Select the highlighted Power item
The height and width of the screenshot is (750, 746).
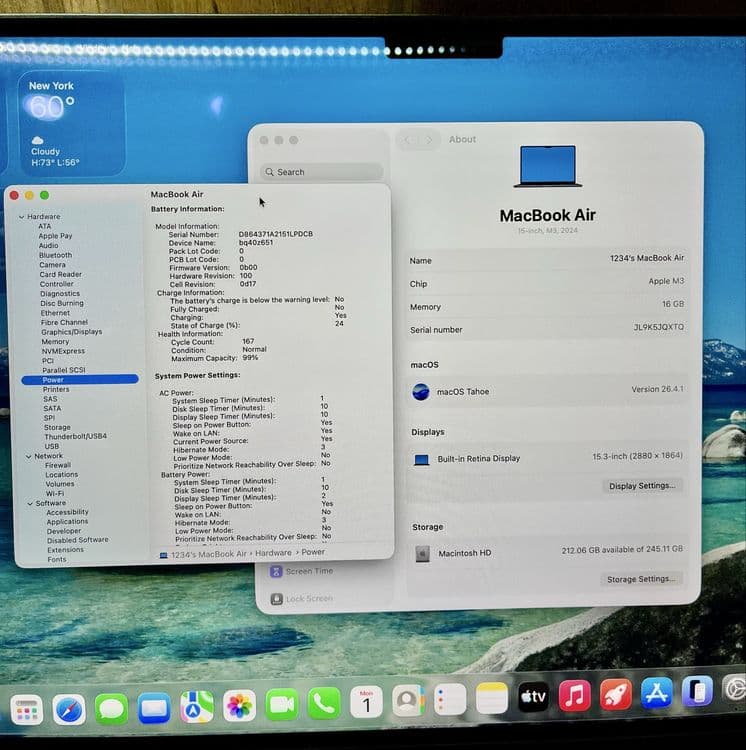click(x=80, y=380)
